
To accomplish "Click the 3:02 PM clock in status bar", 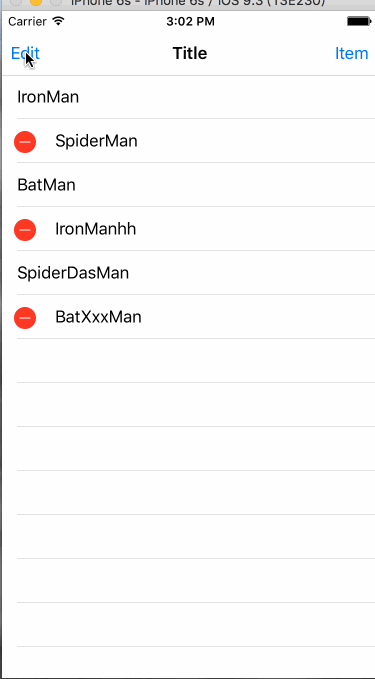I will coord(190,21).
